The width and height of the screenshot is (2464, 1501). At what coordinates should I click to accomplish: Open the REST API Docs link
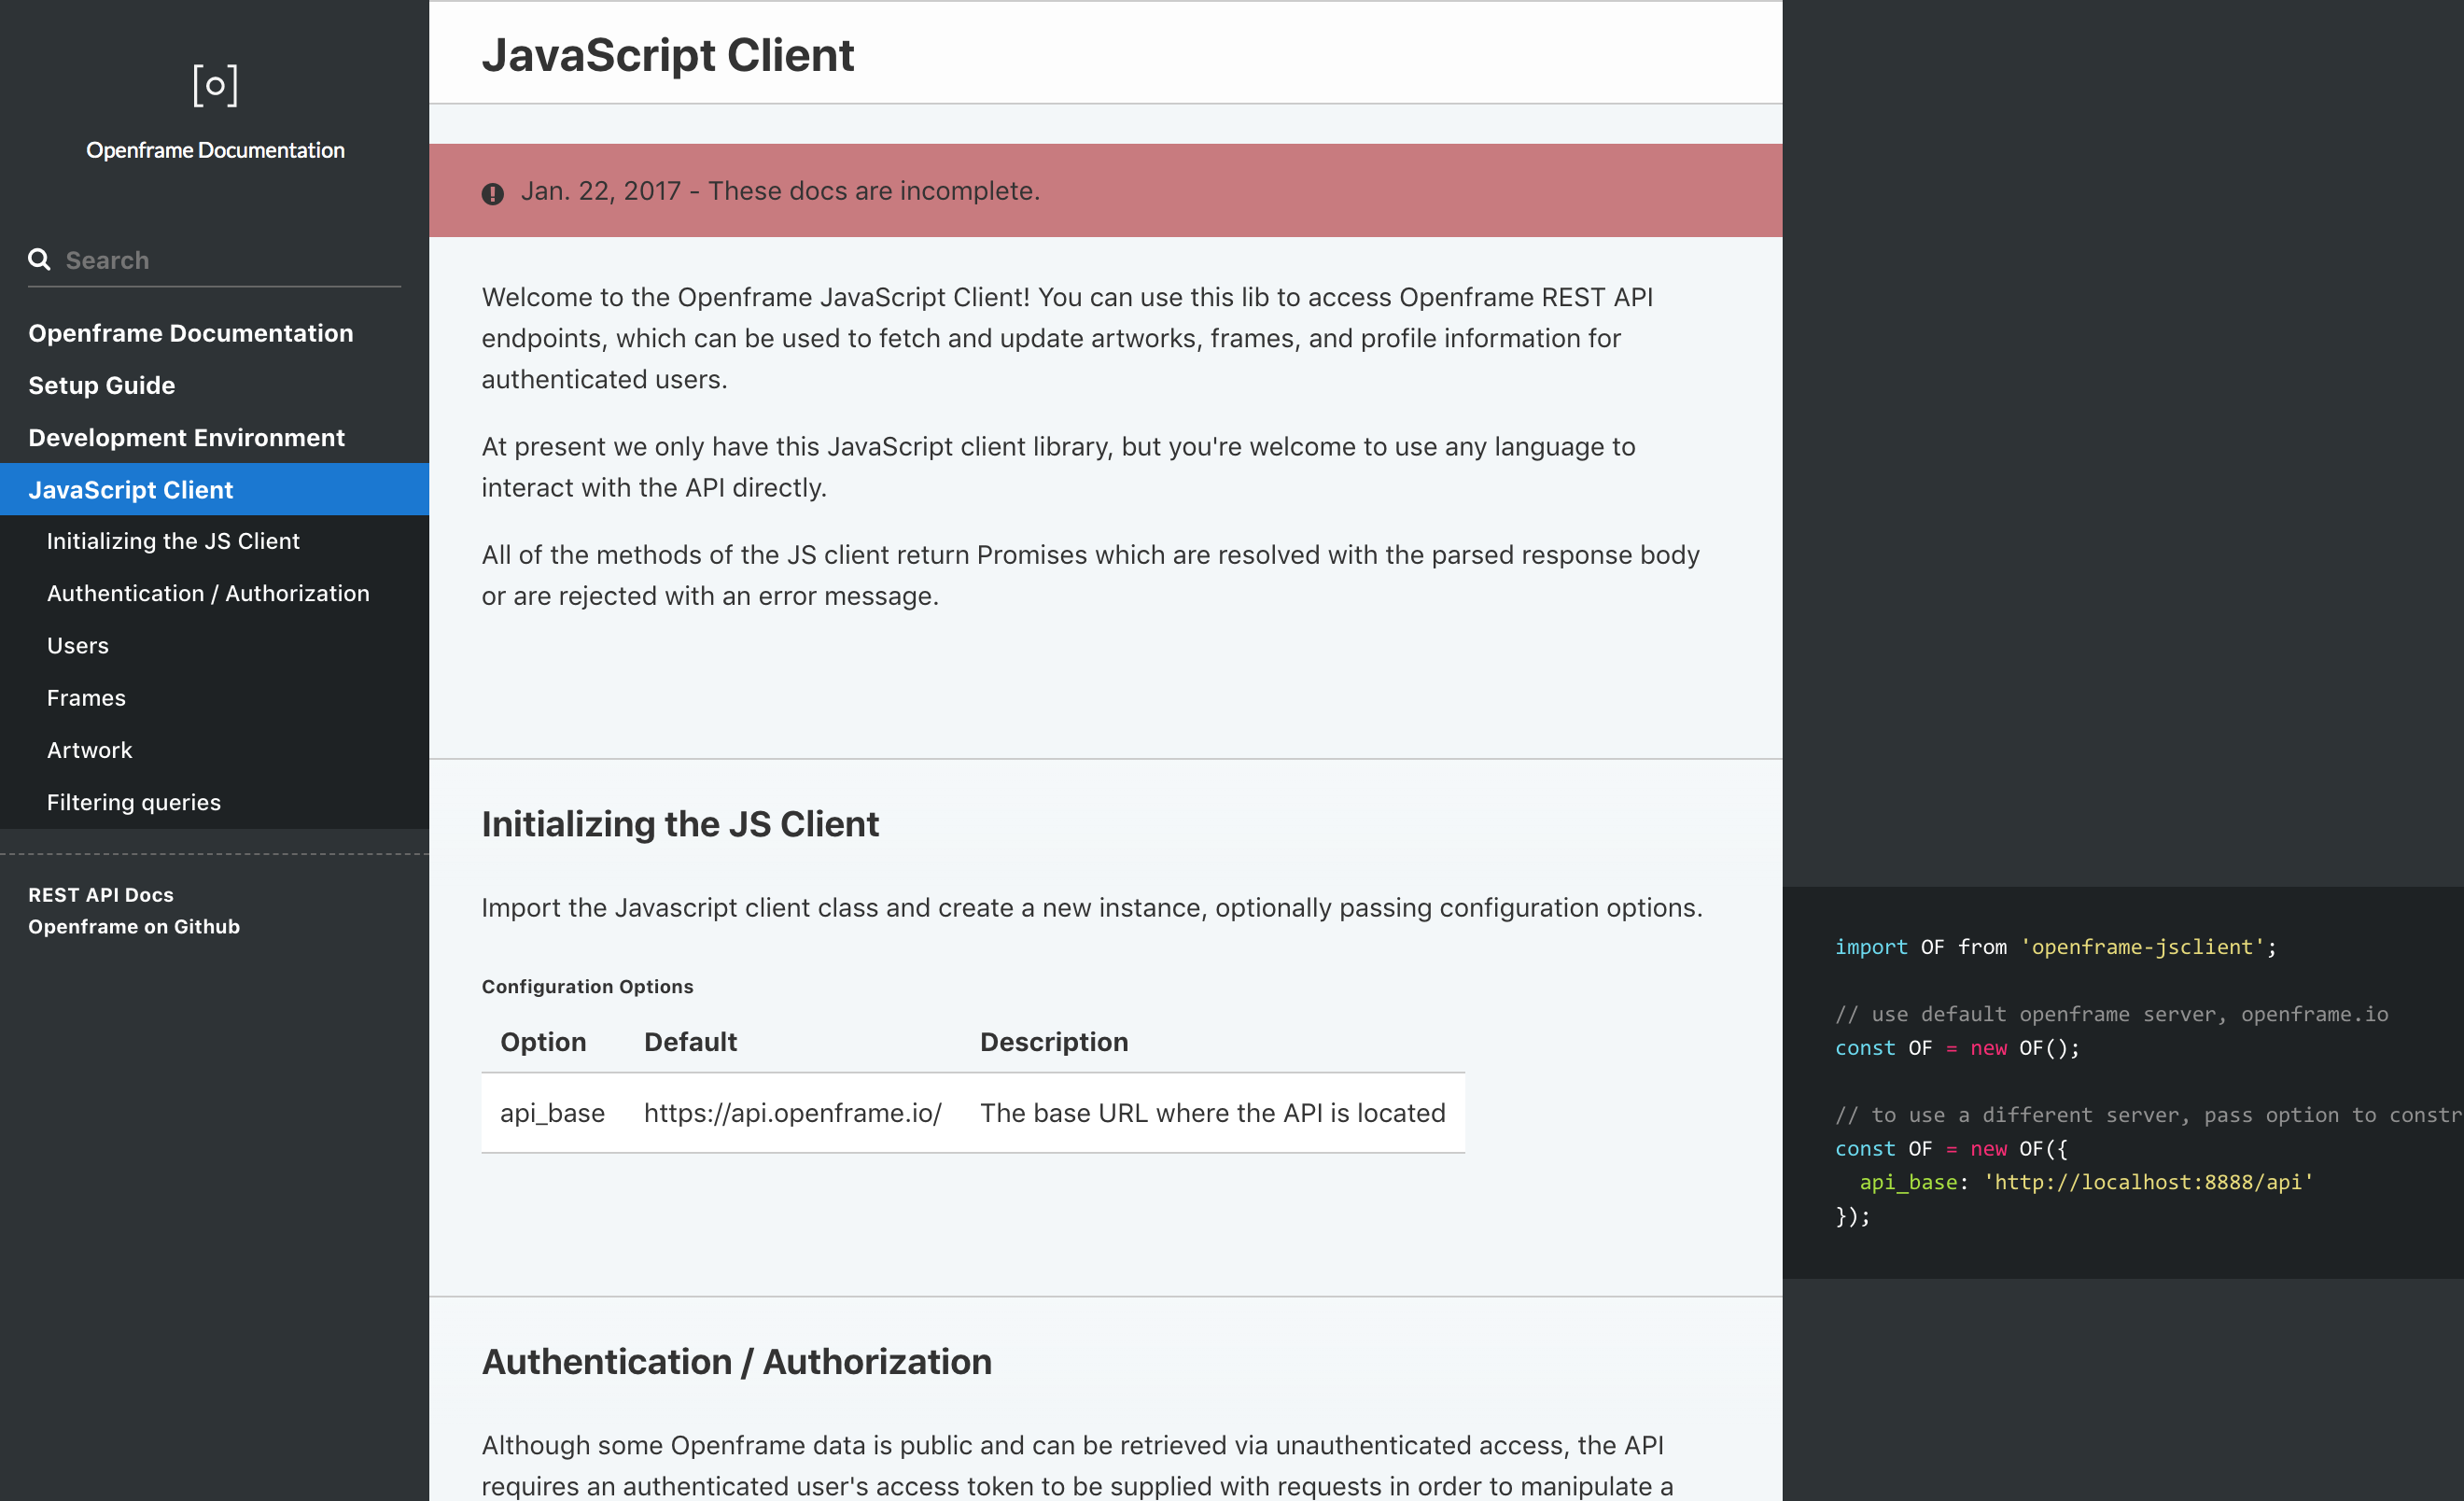click(101, 894)
